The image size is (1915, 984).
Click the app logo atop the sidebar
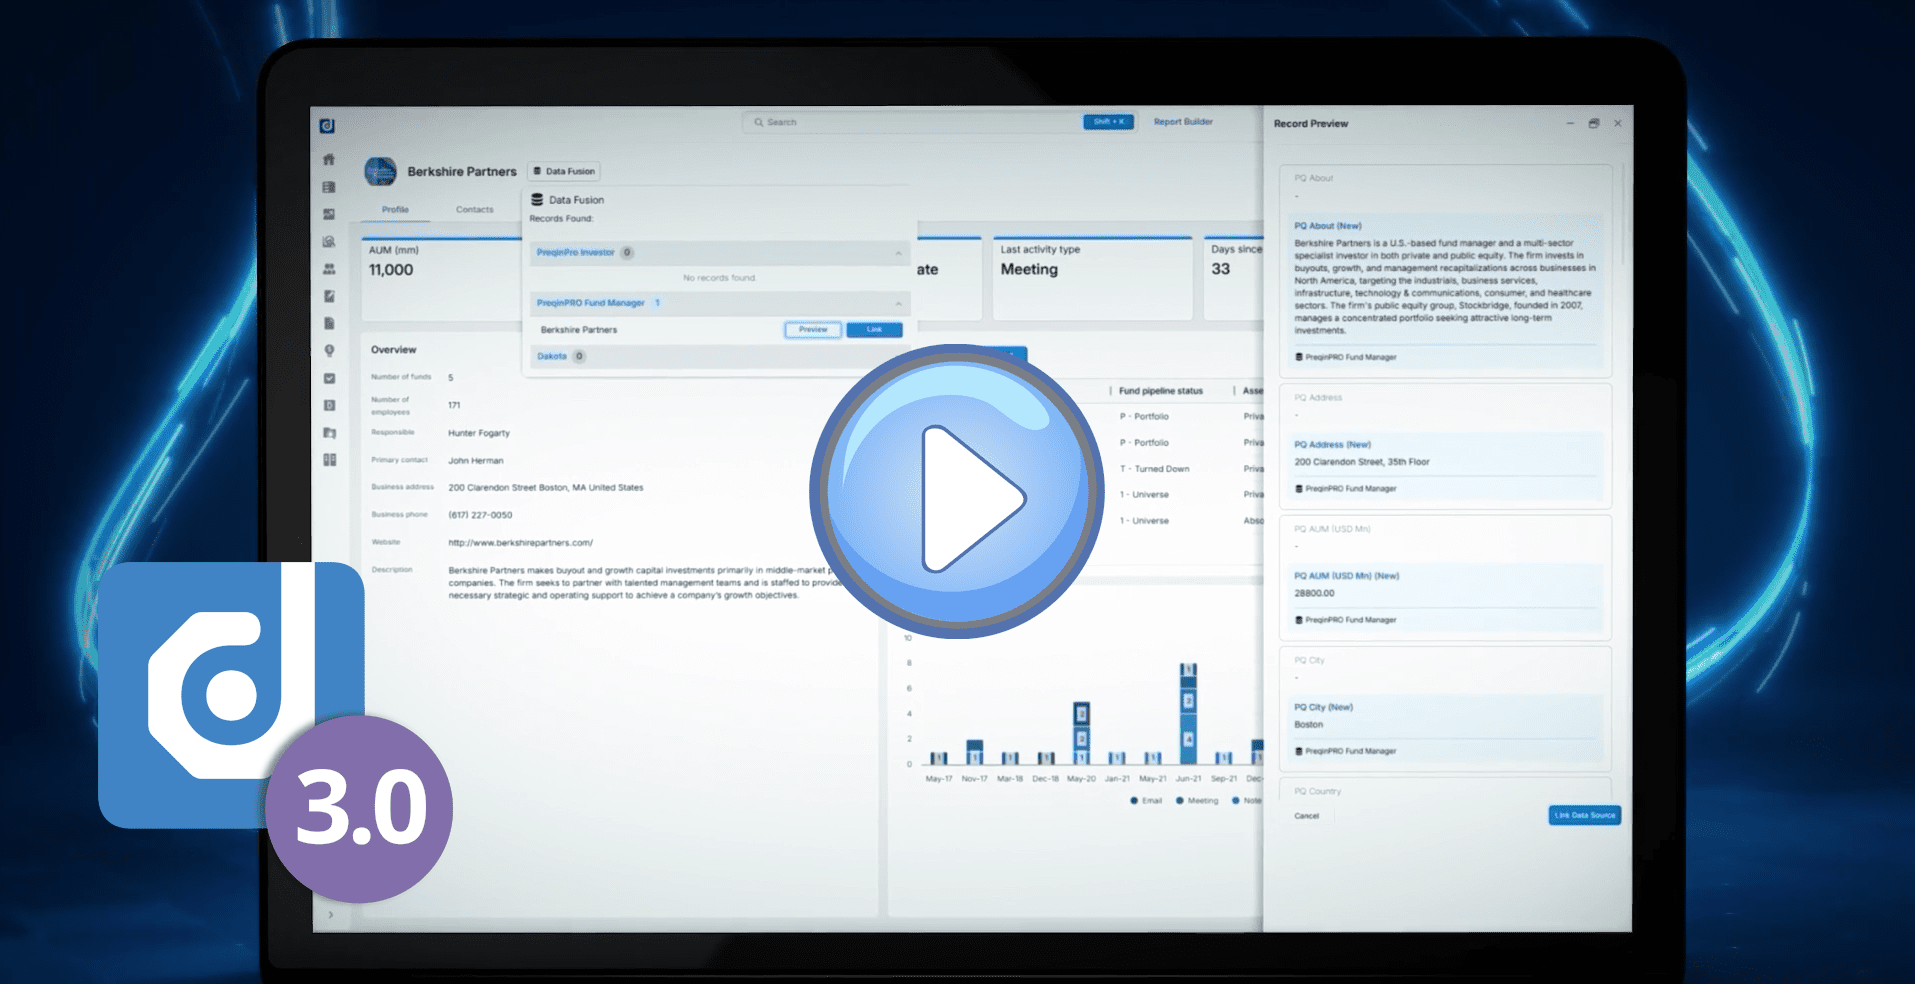[x=327, y=126]
